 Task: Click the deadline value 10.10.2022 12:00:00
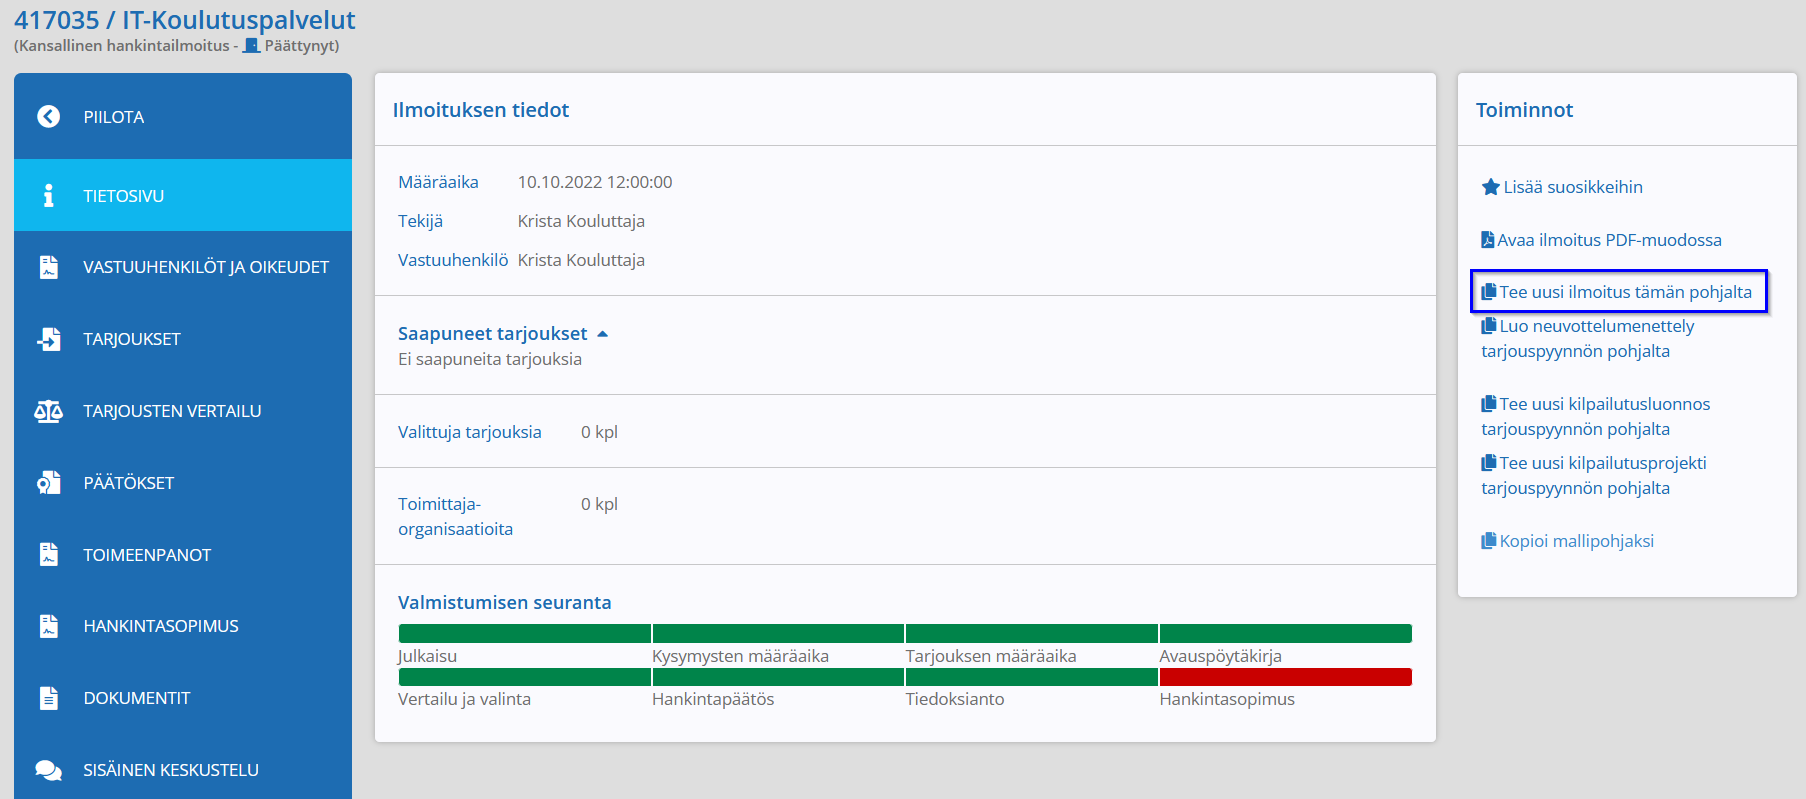[x=595, y=182]
